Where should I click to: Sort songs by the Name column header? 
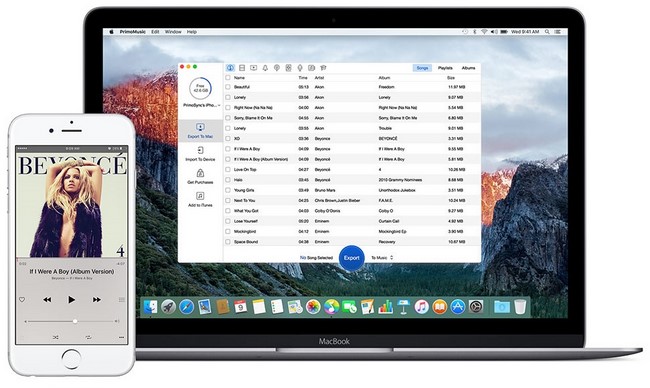coord(239,78)
